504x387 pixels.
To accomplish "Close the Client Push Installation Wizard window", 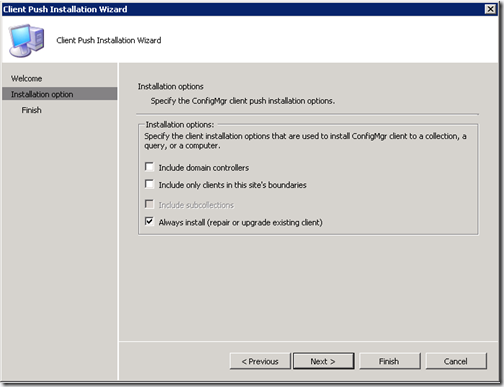I will tap(490, 9).
